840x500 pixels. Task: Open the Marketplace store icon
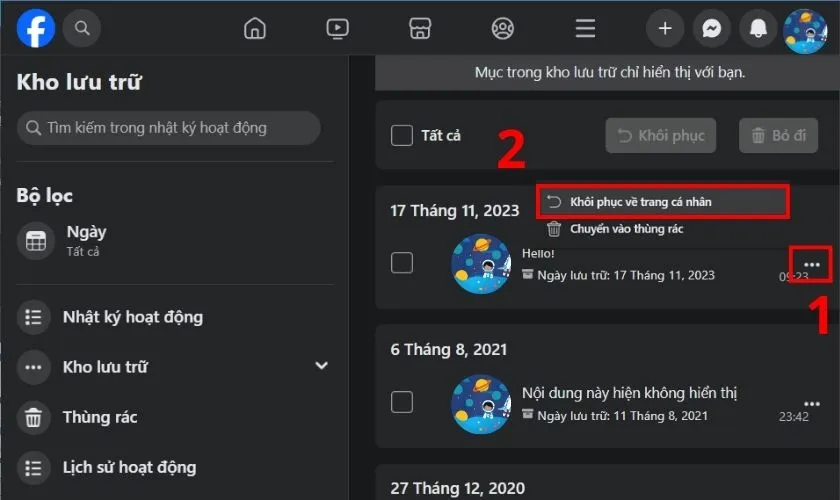tap(420, 28)
